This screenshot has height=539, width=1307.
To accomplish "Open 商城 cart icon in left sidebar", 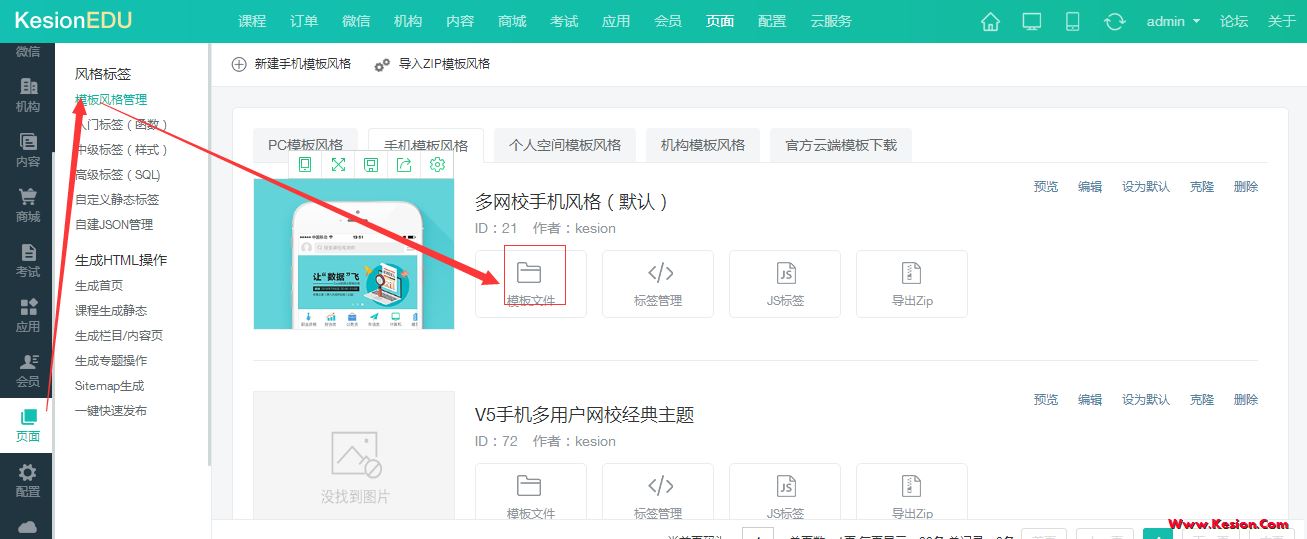I will click(28, 204).
